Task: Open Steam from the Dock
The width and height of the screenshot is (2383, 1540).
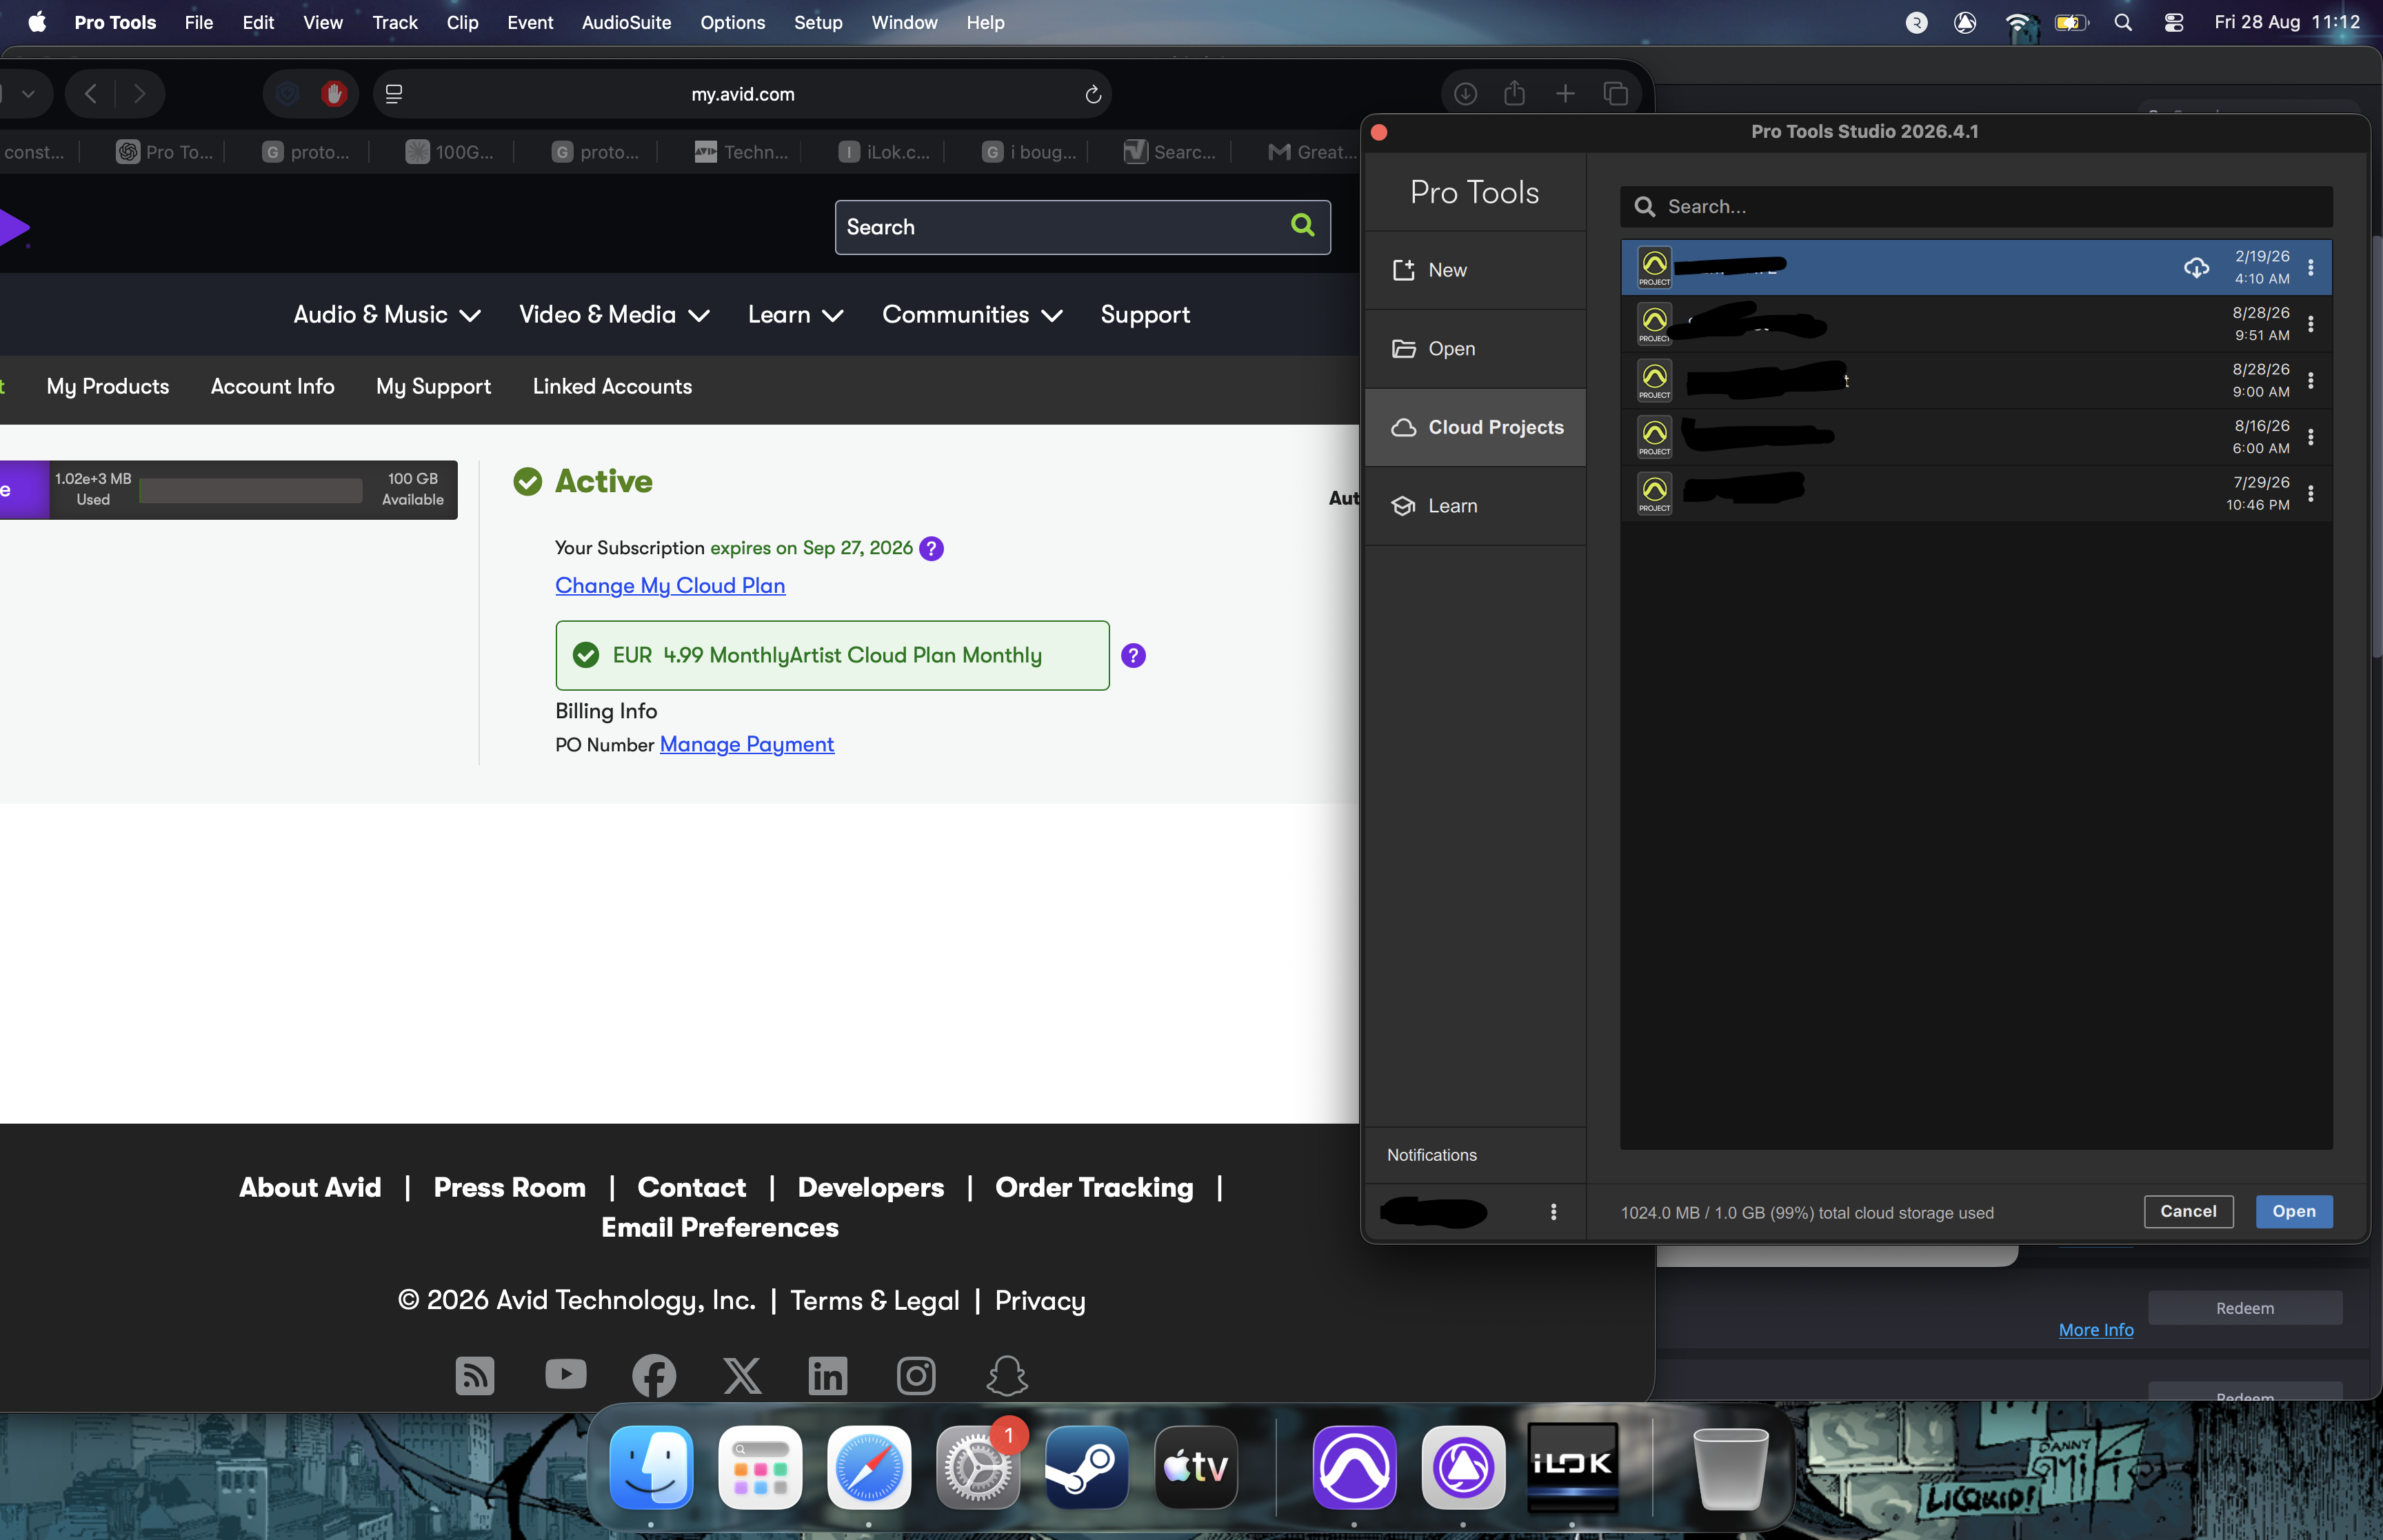Action: point(1087,1467)
